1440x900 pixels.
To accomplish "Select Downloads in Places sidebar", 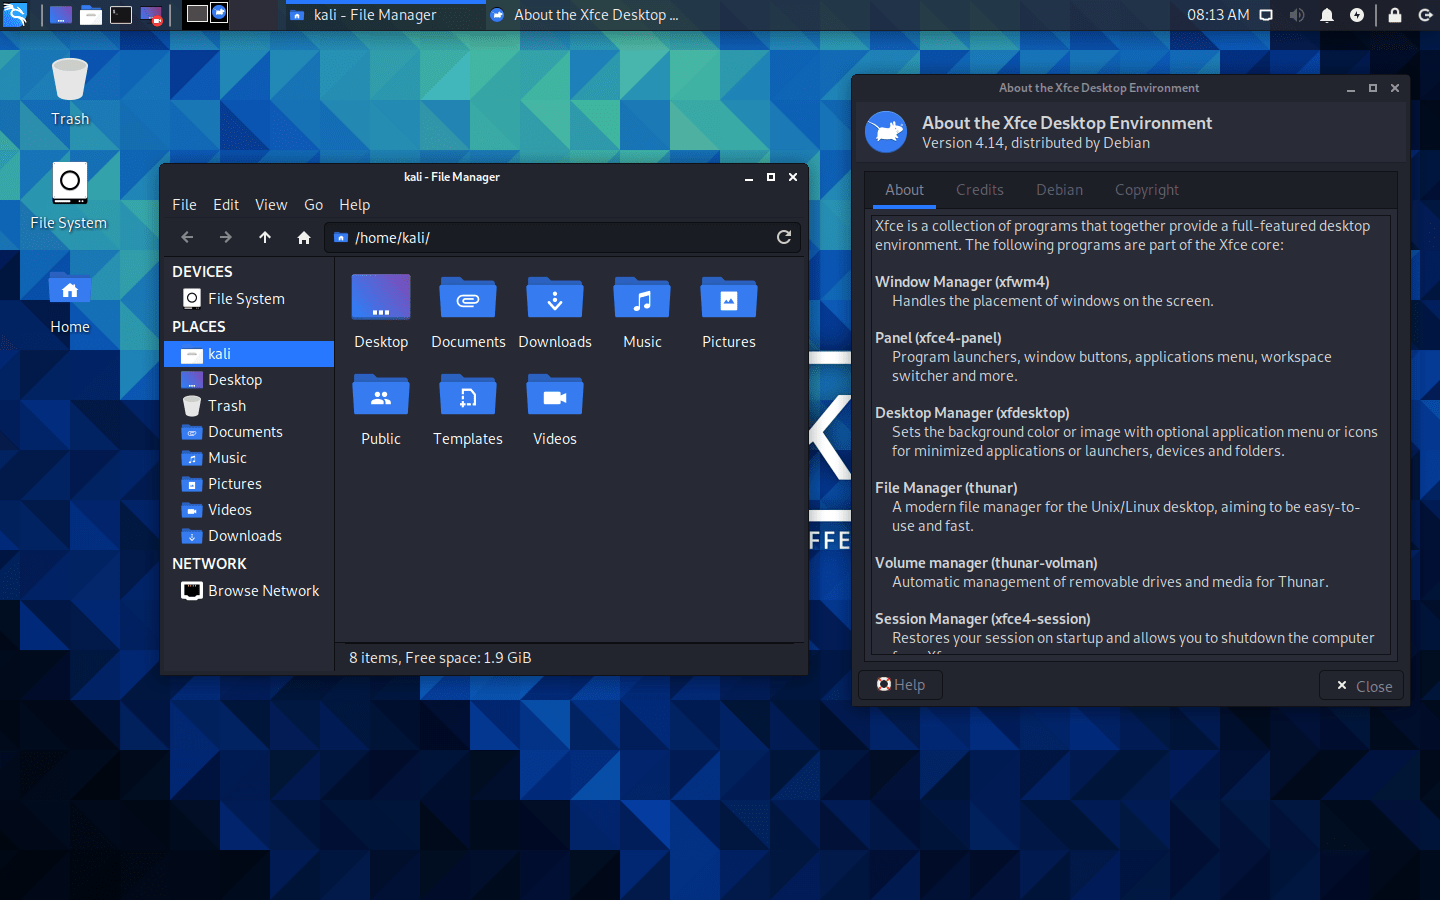I will (249, 536).
